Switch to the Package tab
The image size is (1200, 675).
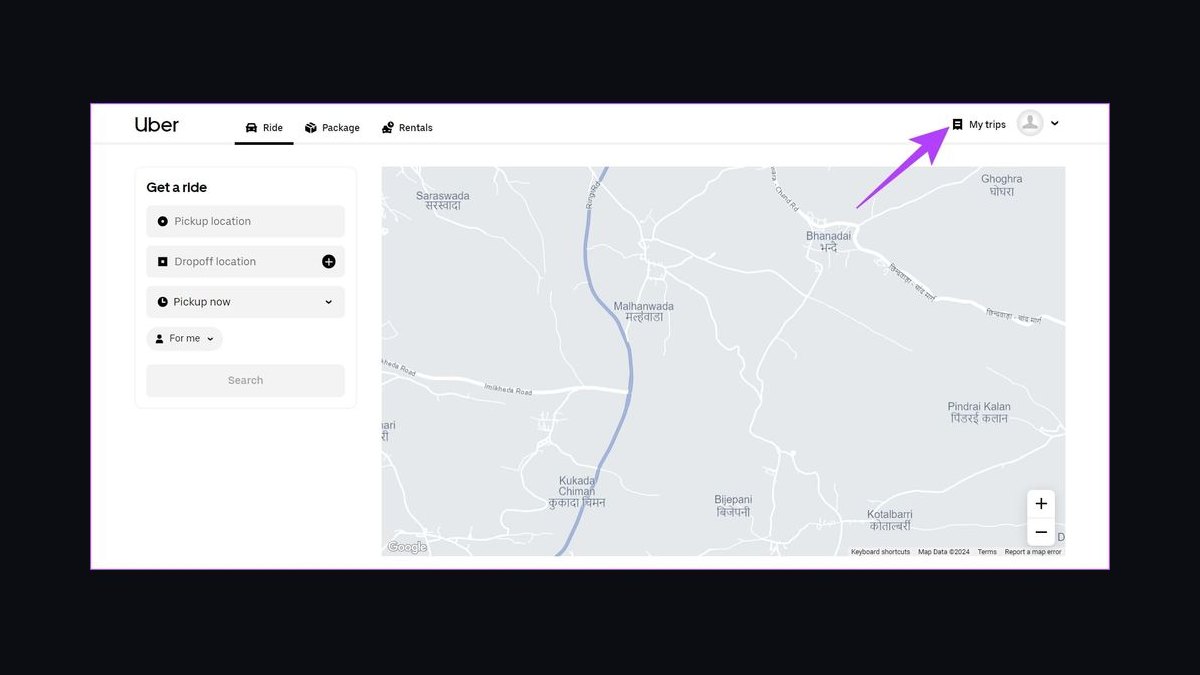(332, 128)
